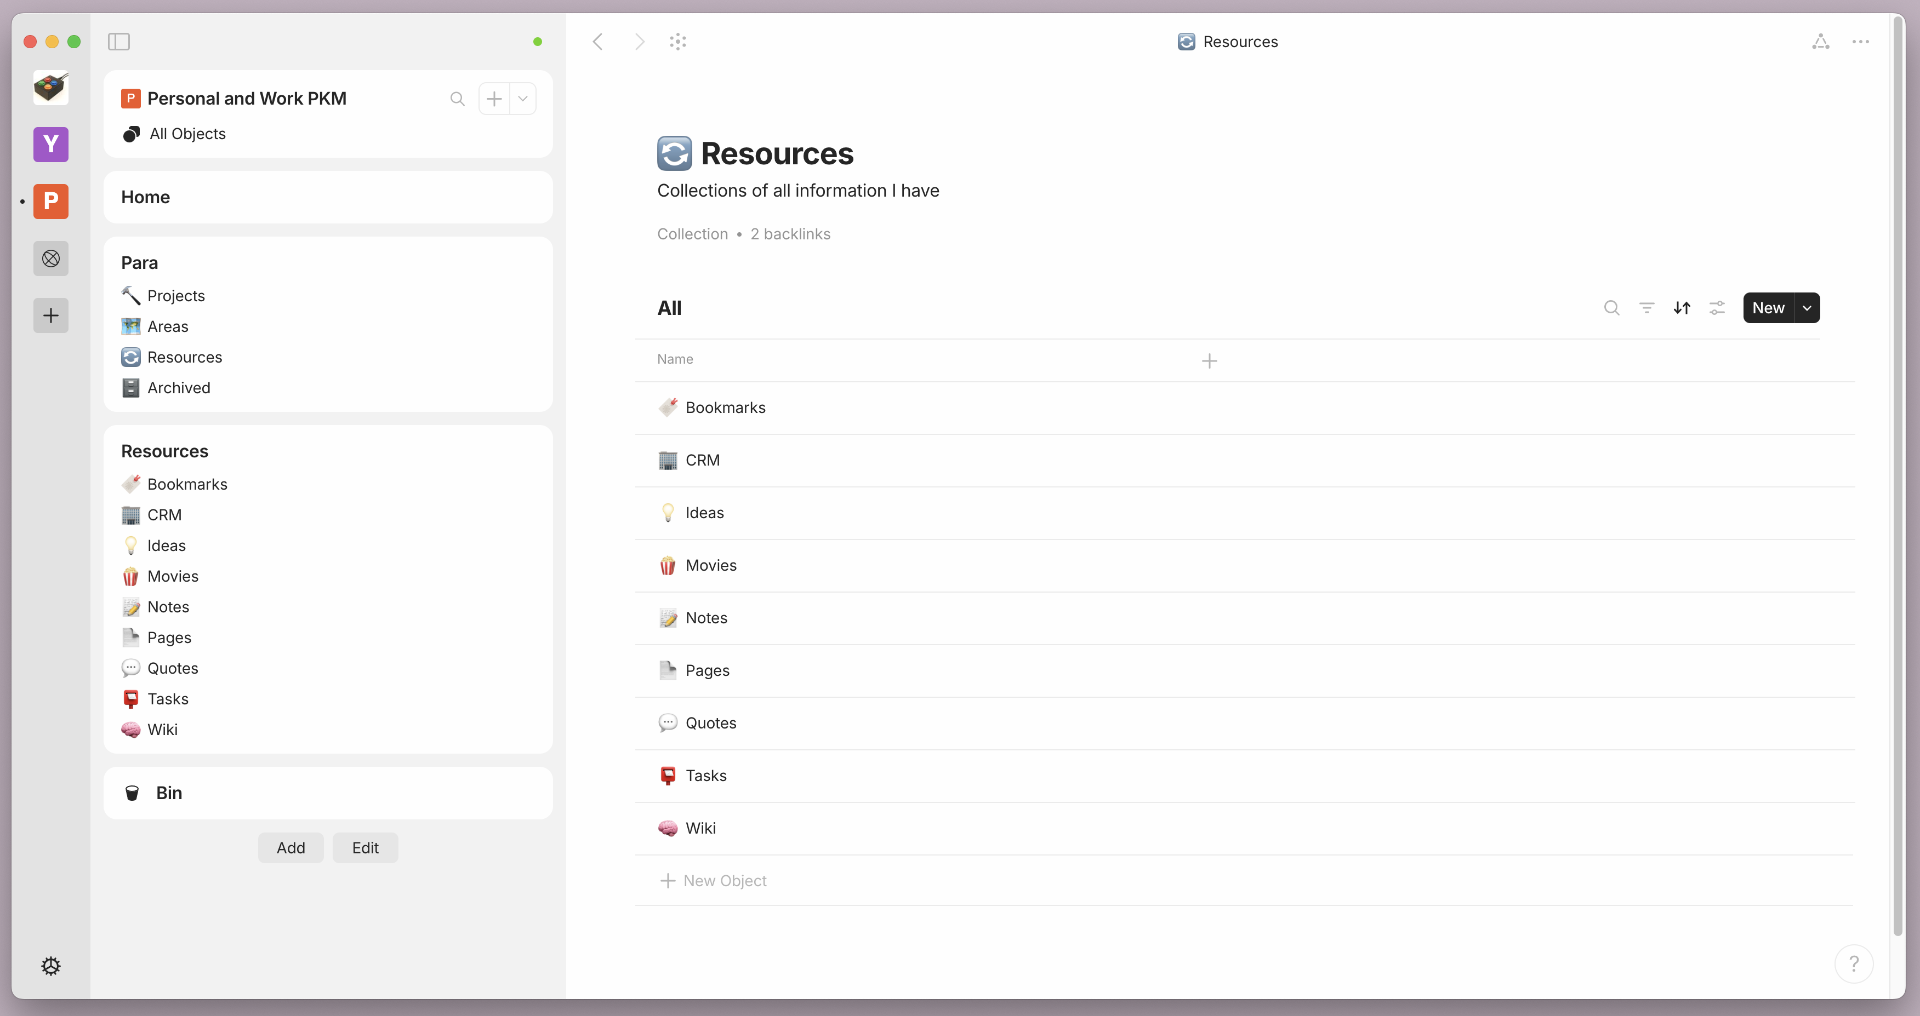This screenshot has width=1920, height=1016.
Task: Open the Bookmarks row in table
Action: click(1244, 408)
